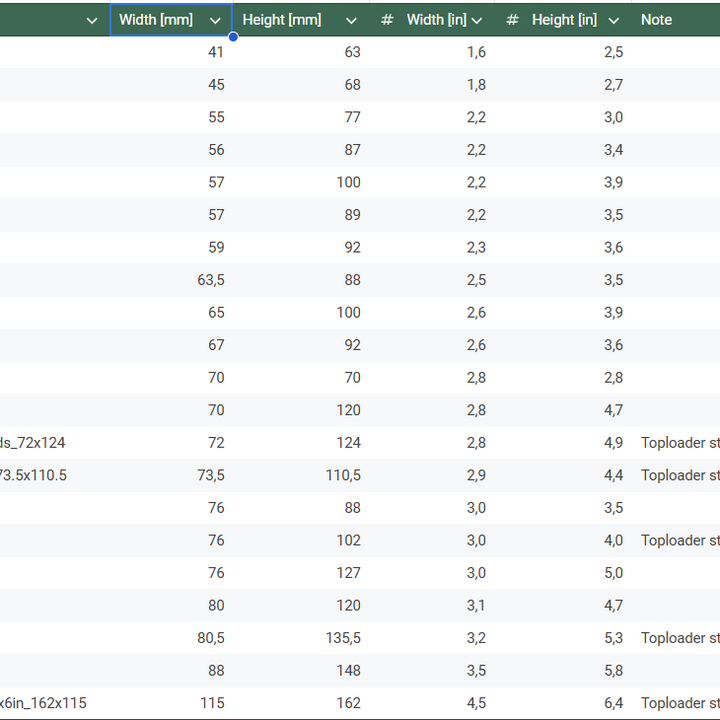Open the leftmost column's dropdown chevron
The width and height of the screenshot is (720, 720).
point(92,20)
